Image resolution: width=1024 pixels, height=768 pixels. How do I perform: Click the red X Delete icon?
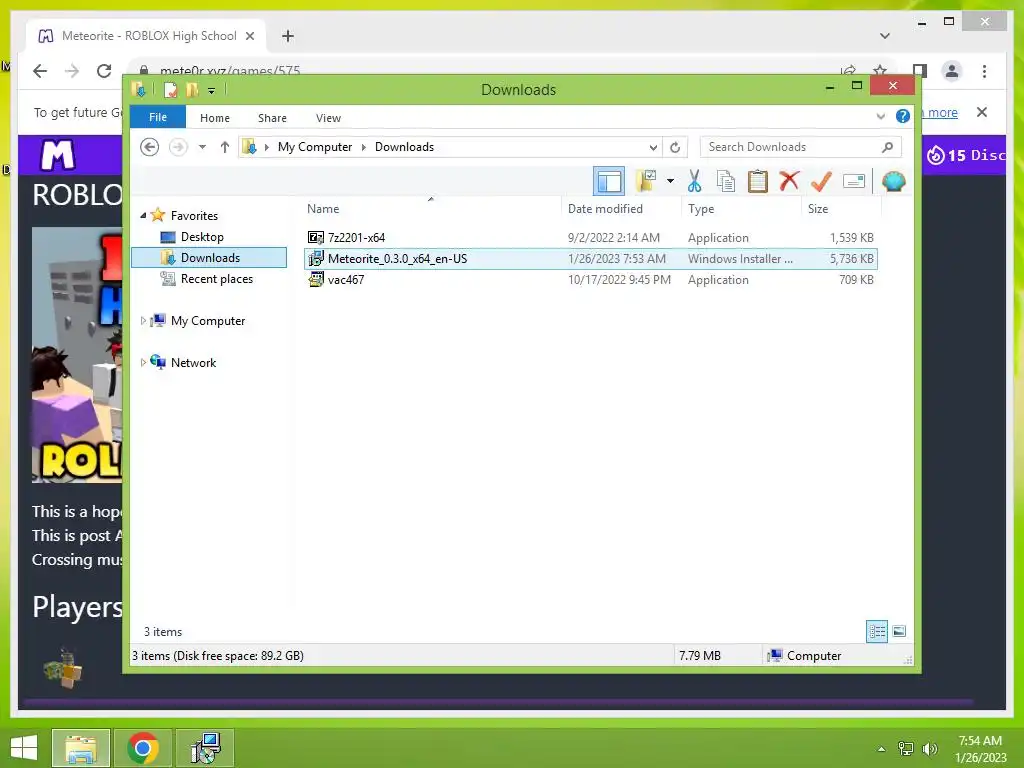click(789, 180)
